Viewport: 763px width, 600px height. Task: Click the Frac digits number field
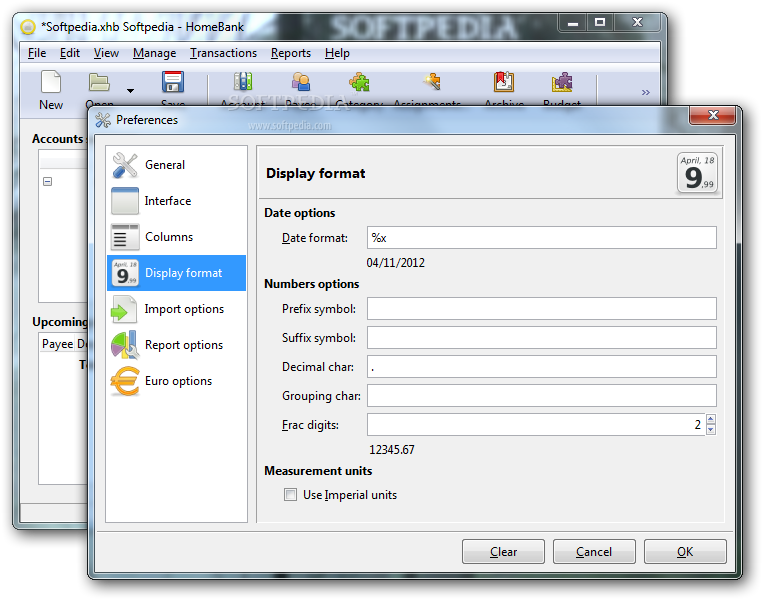pos(536,425)
